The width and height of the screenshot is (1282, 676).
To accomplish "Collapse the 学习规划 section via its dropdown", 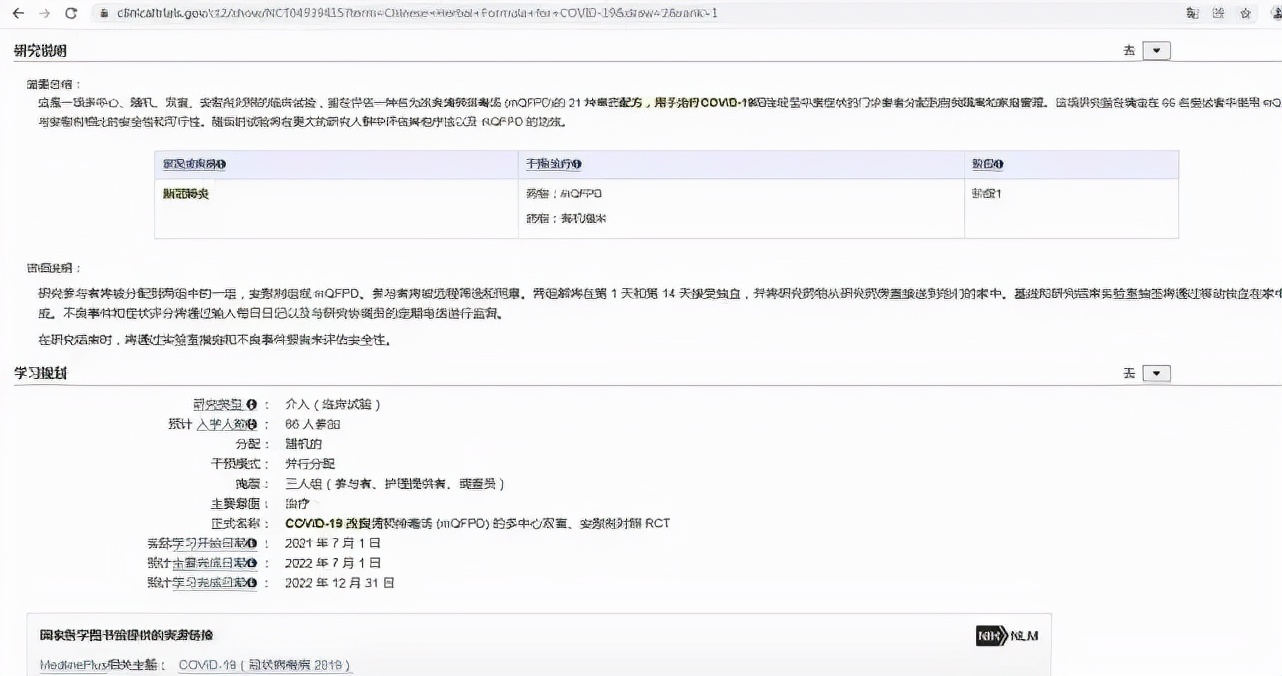I will coord(1155,372).
